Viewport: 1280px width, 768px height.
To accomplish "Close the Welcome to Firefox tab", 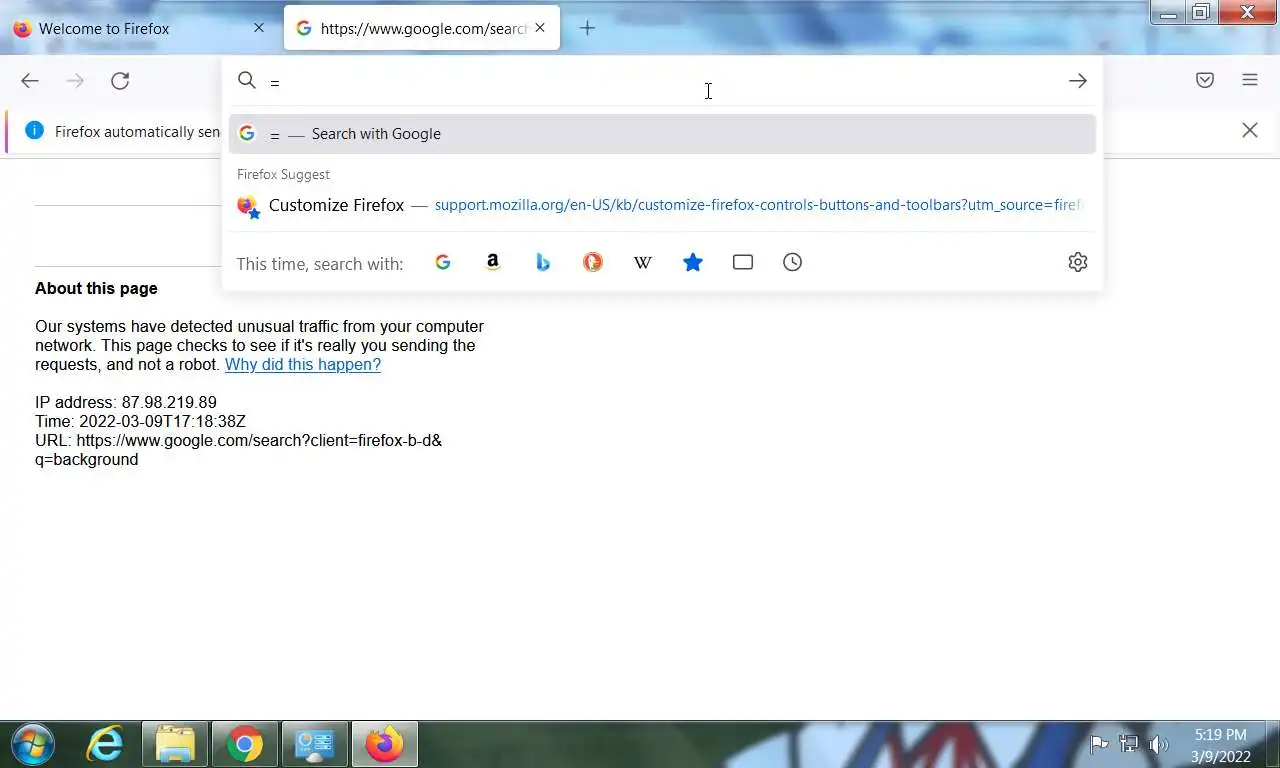I will [x=259, y=28].
